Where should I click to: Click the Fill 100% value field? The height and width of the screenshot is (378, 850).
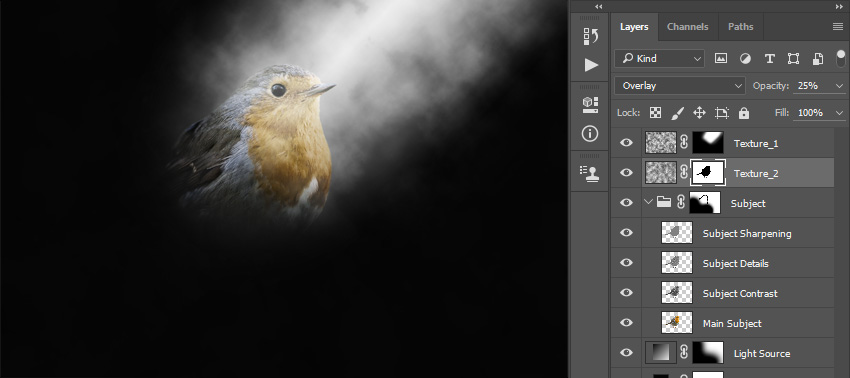813,113
